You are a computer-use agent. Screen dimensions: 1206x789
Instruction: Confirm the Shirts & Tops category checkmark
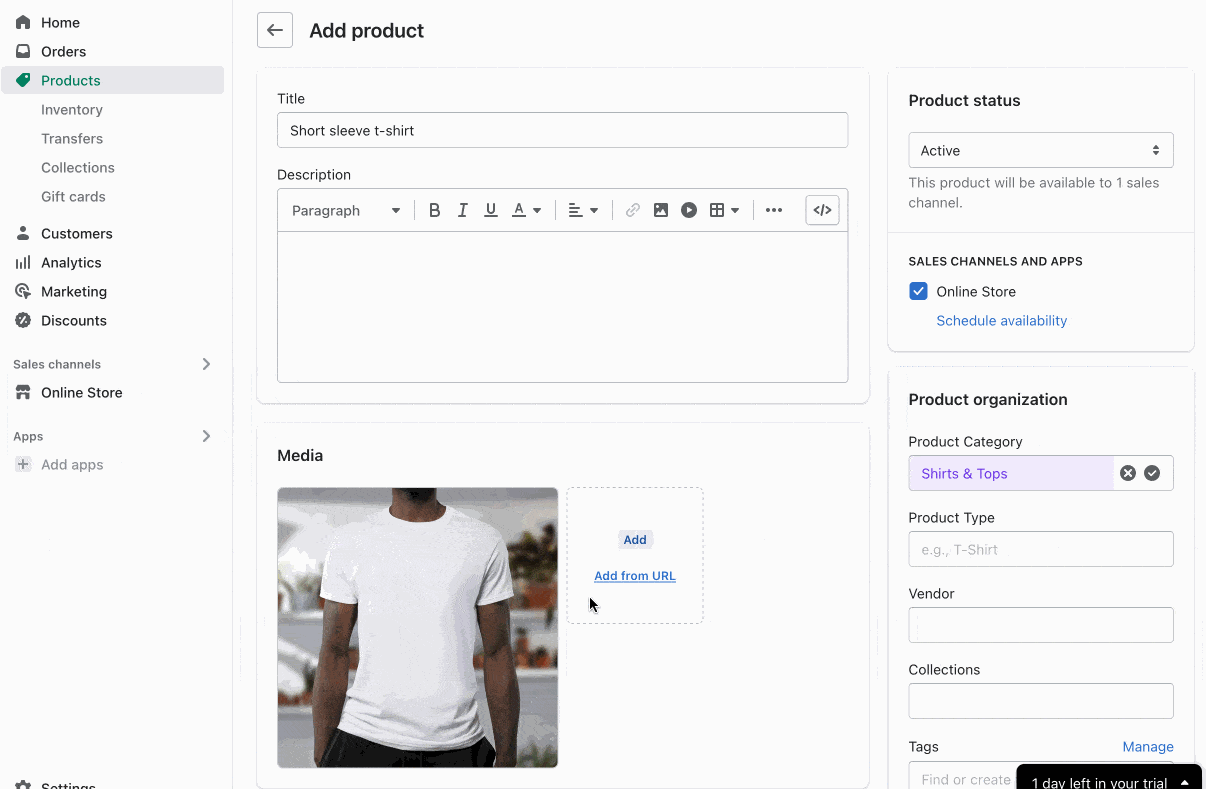1152,473
